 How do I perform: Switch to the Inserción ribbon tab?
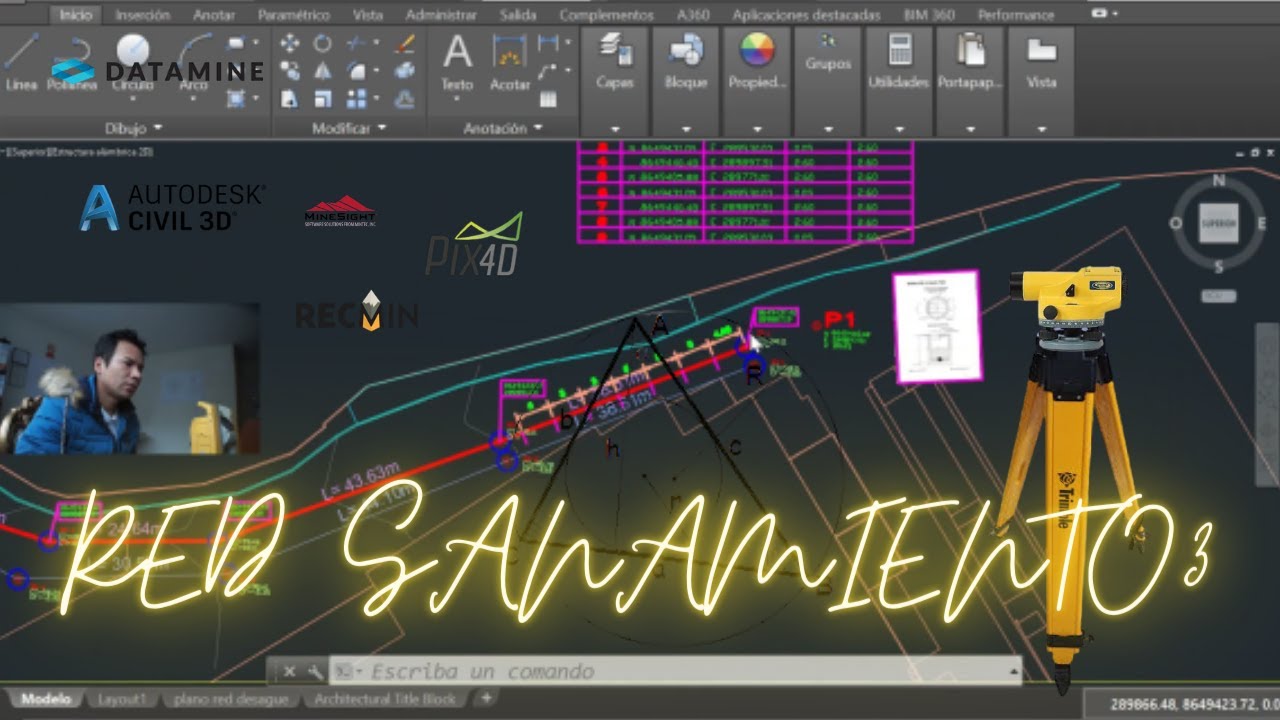click(143, 15)
